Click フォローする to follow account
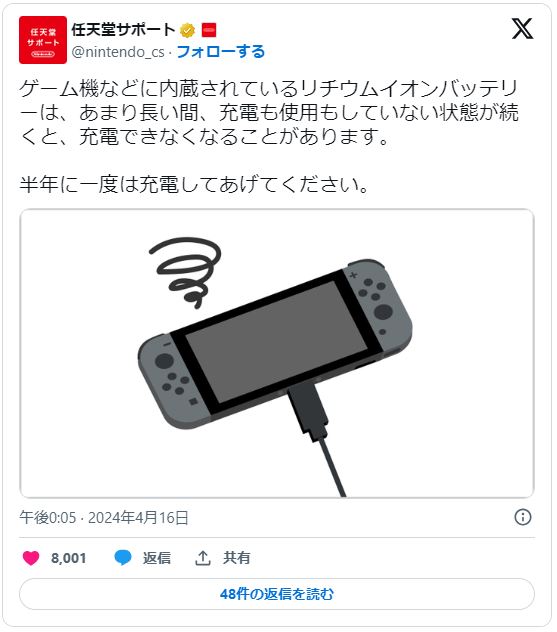The height and width of the screenshot is (632, 557). pyautogui.click(x=221, y=52)
